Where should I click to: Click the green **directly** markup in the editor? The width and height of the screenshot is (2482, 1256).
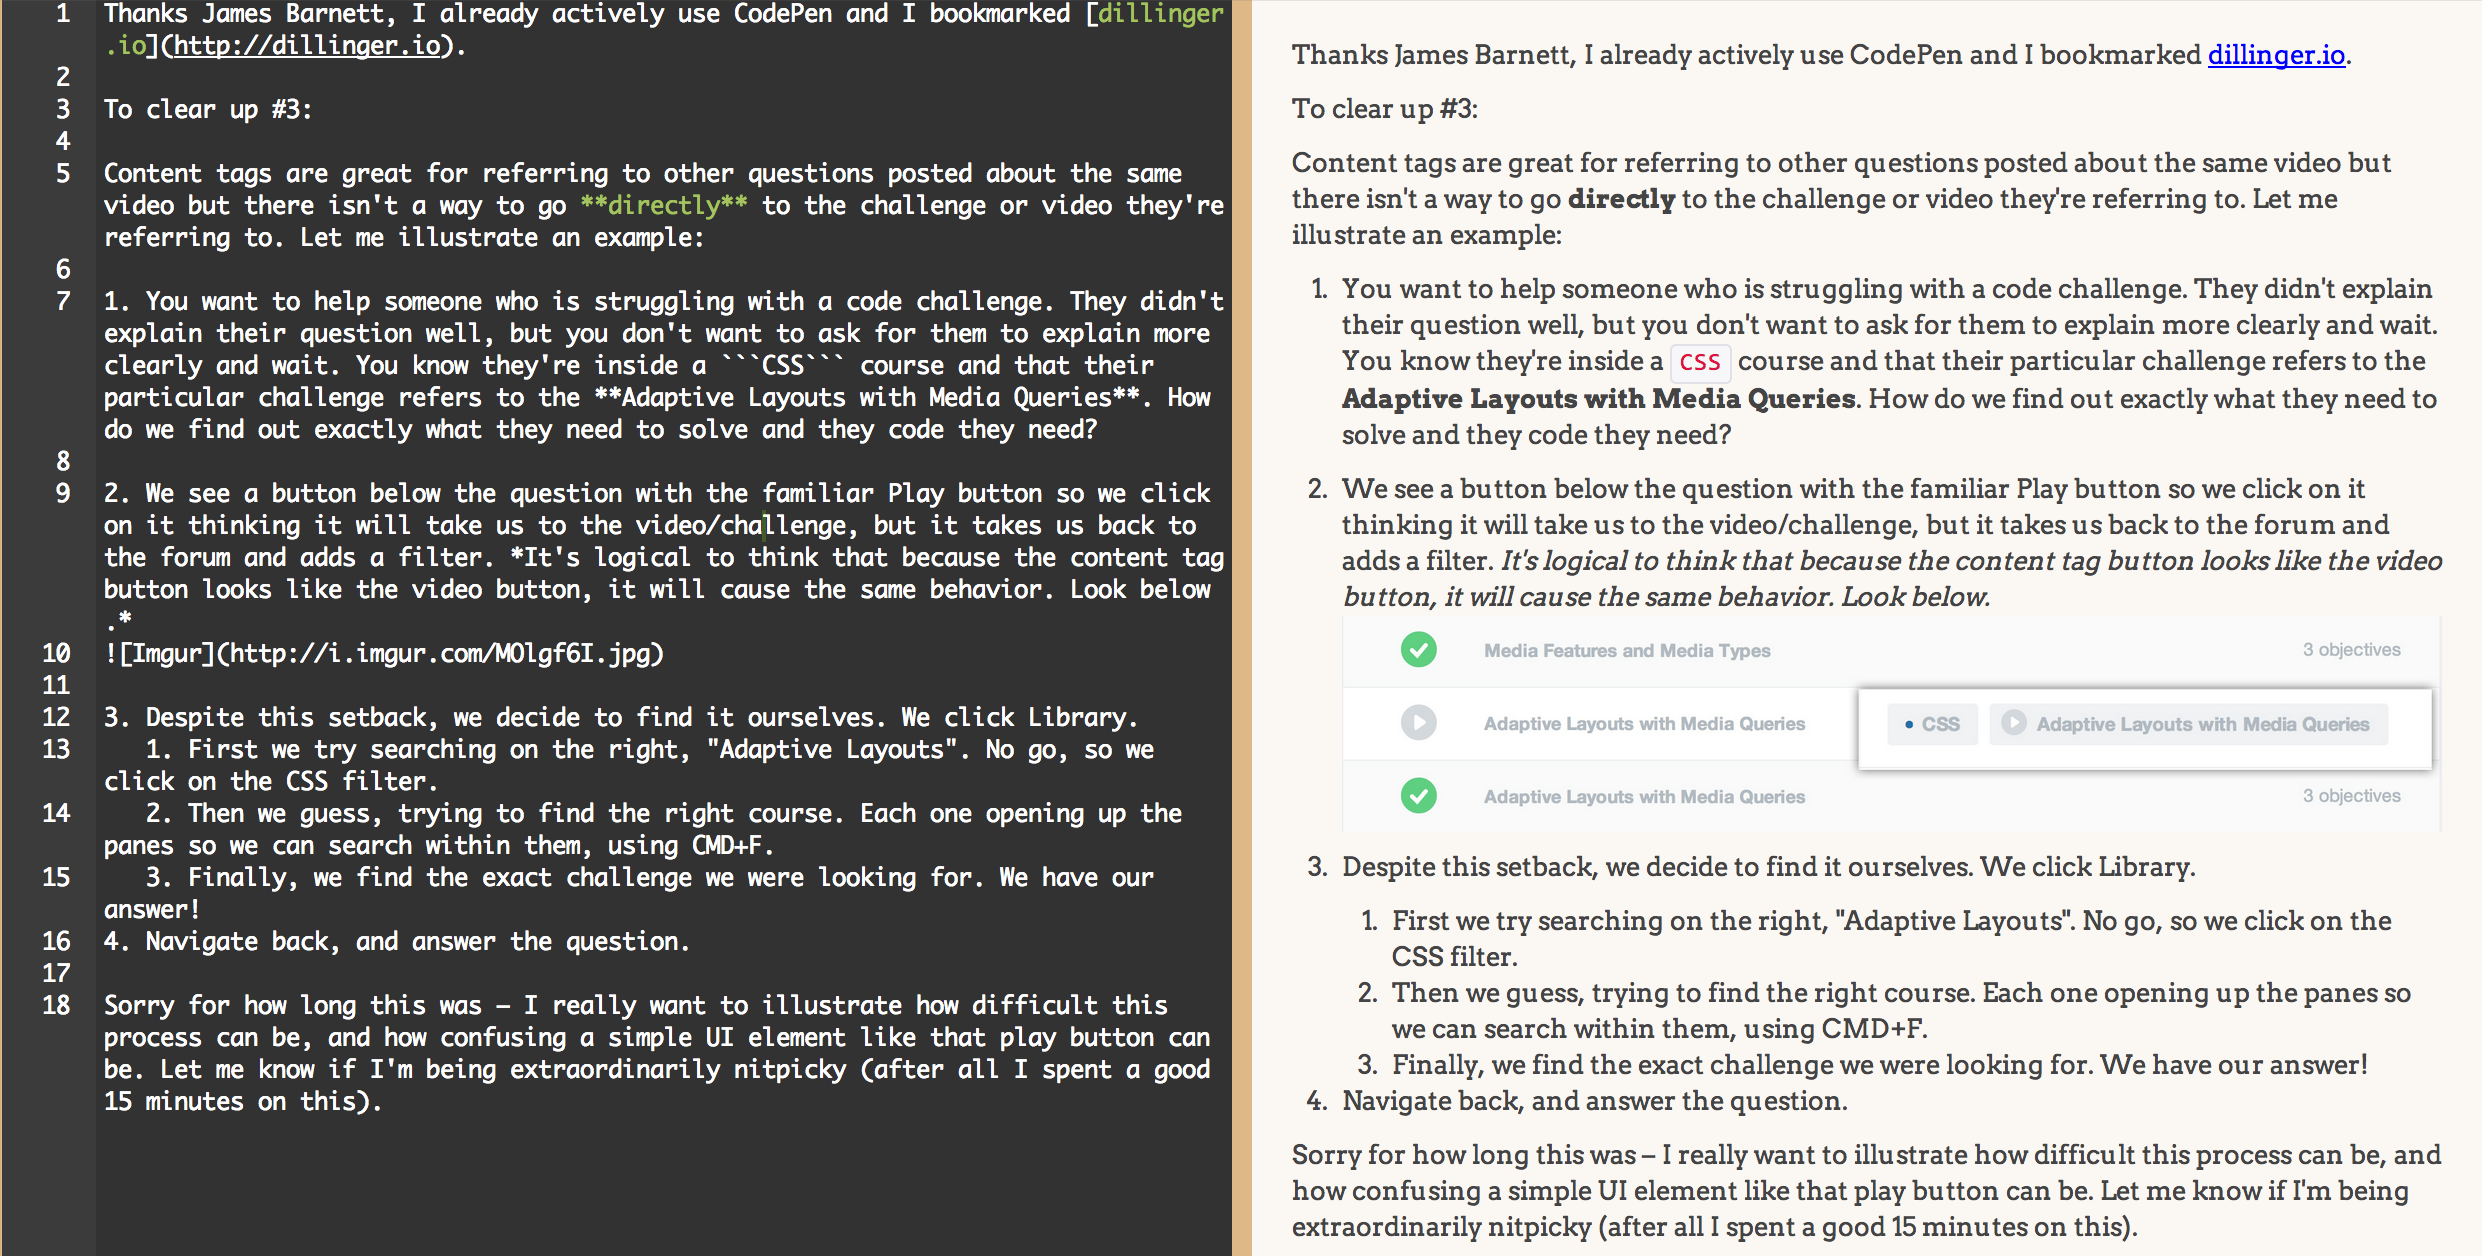[x=664, y=205]
